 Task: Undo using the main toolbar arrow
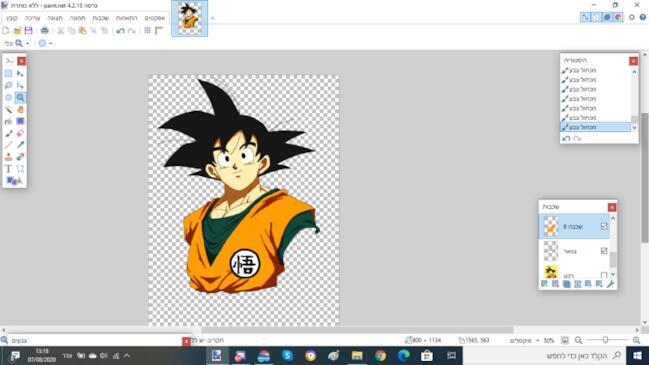tap(120, 31)
